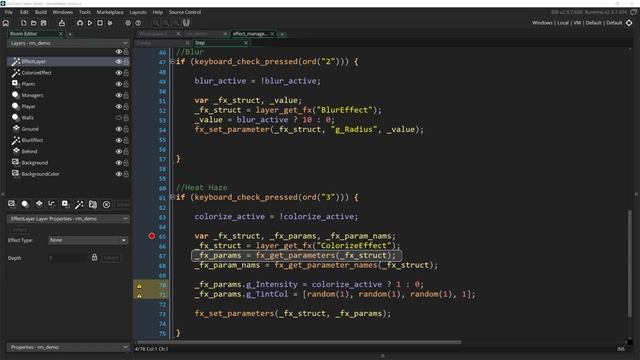Viewport: 640px width, 360px height.
Task: Show the hidden Walls layer
Action: pos(118,118)
